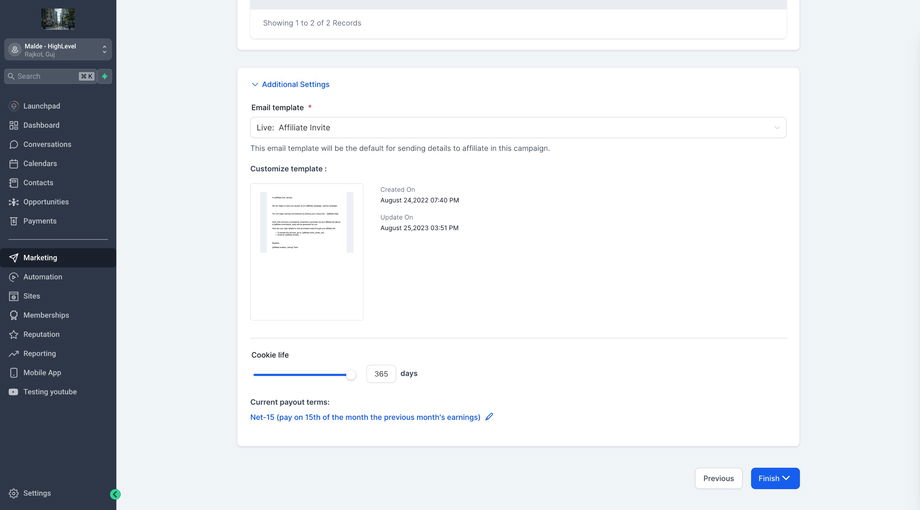The image size is (920, 510).
Task: Click the Net-15 payout terms link
Action: tap(365, 417)
